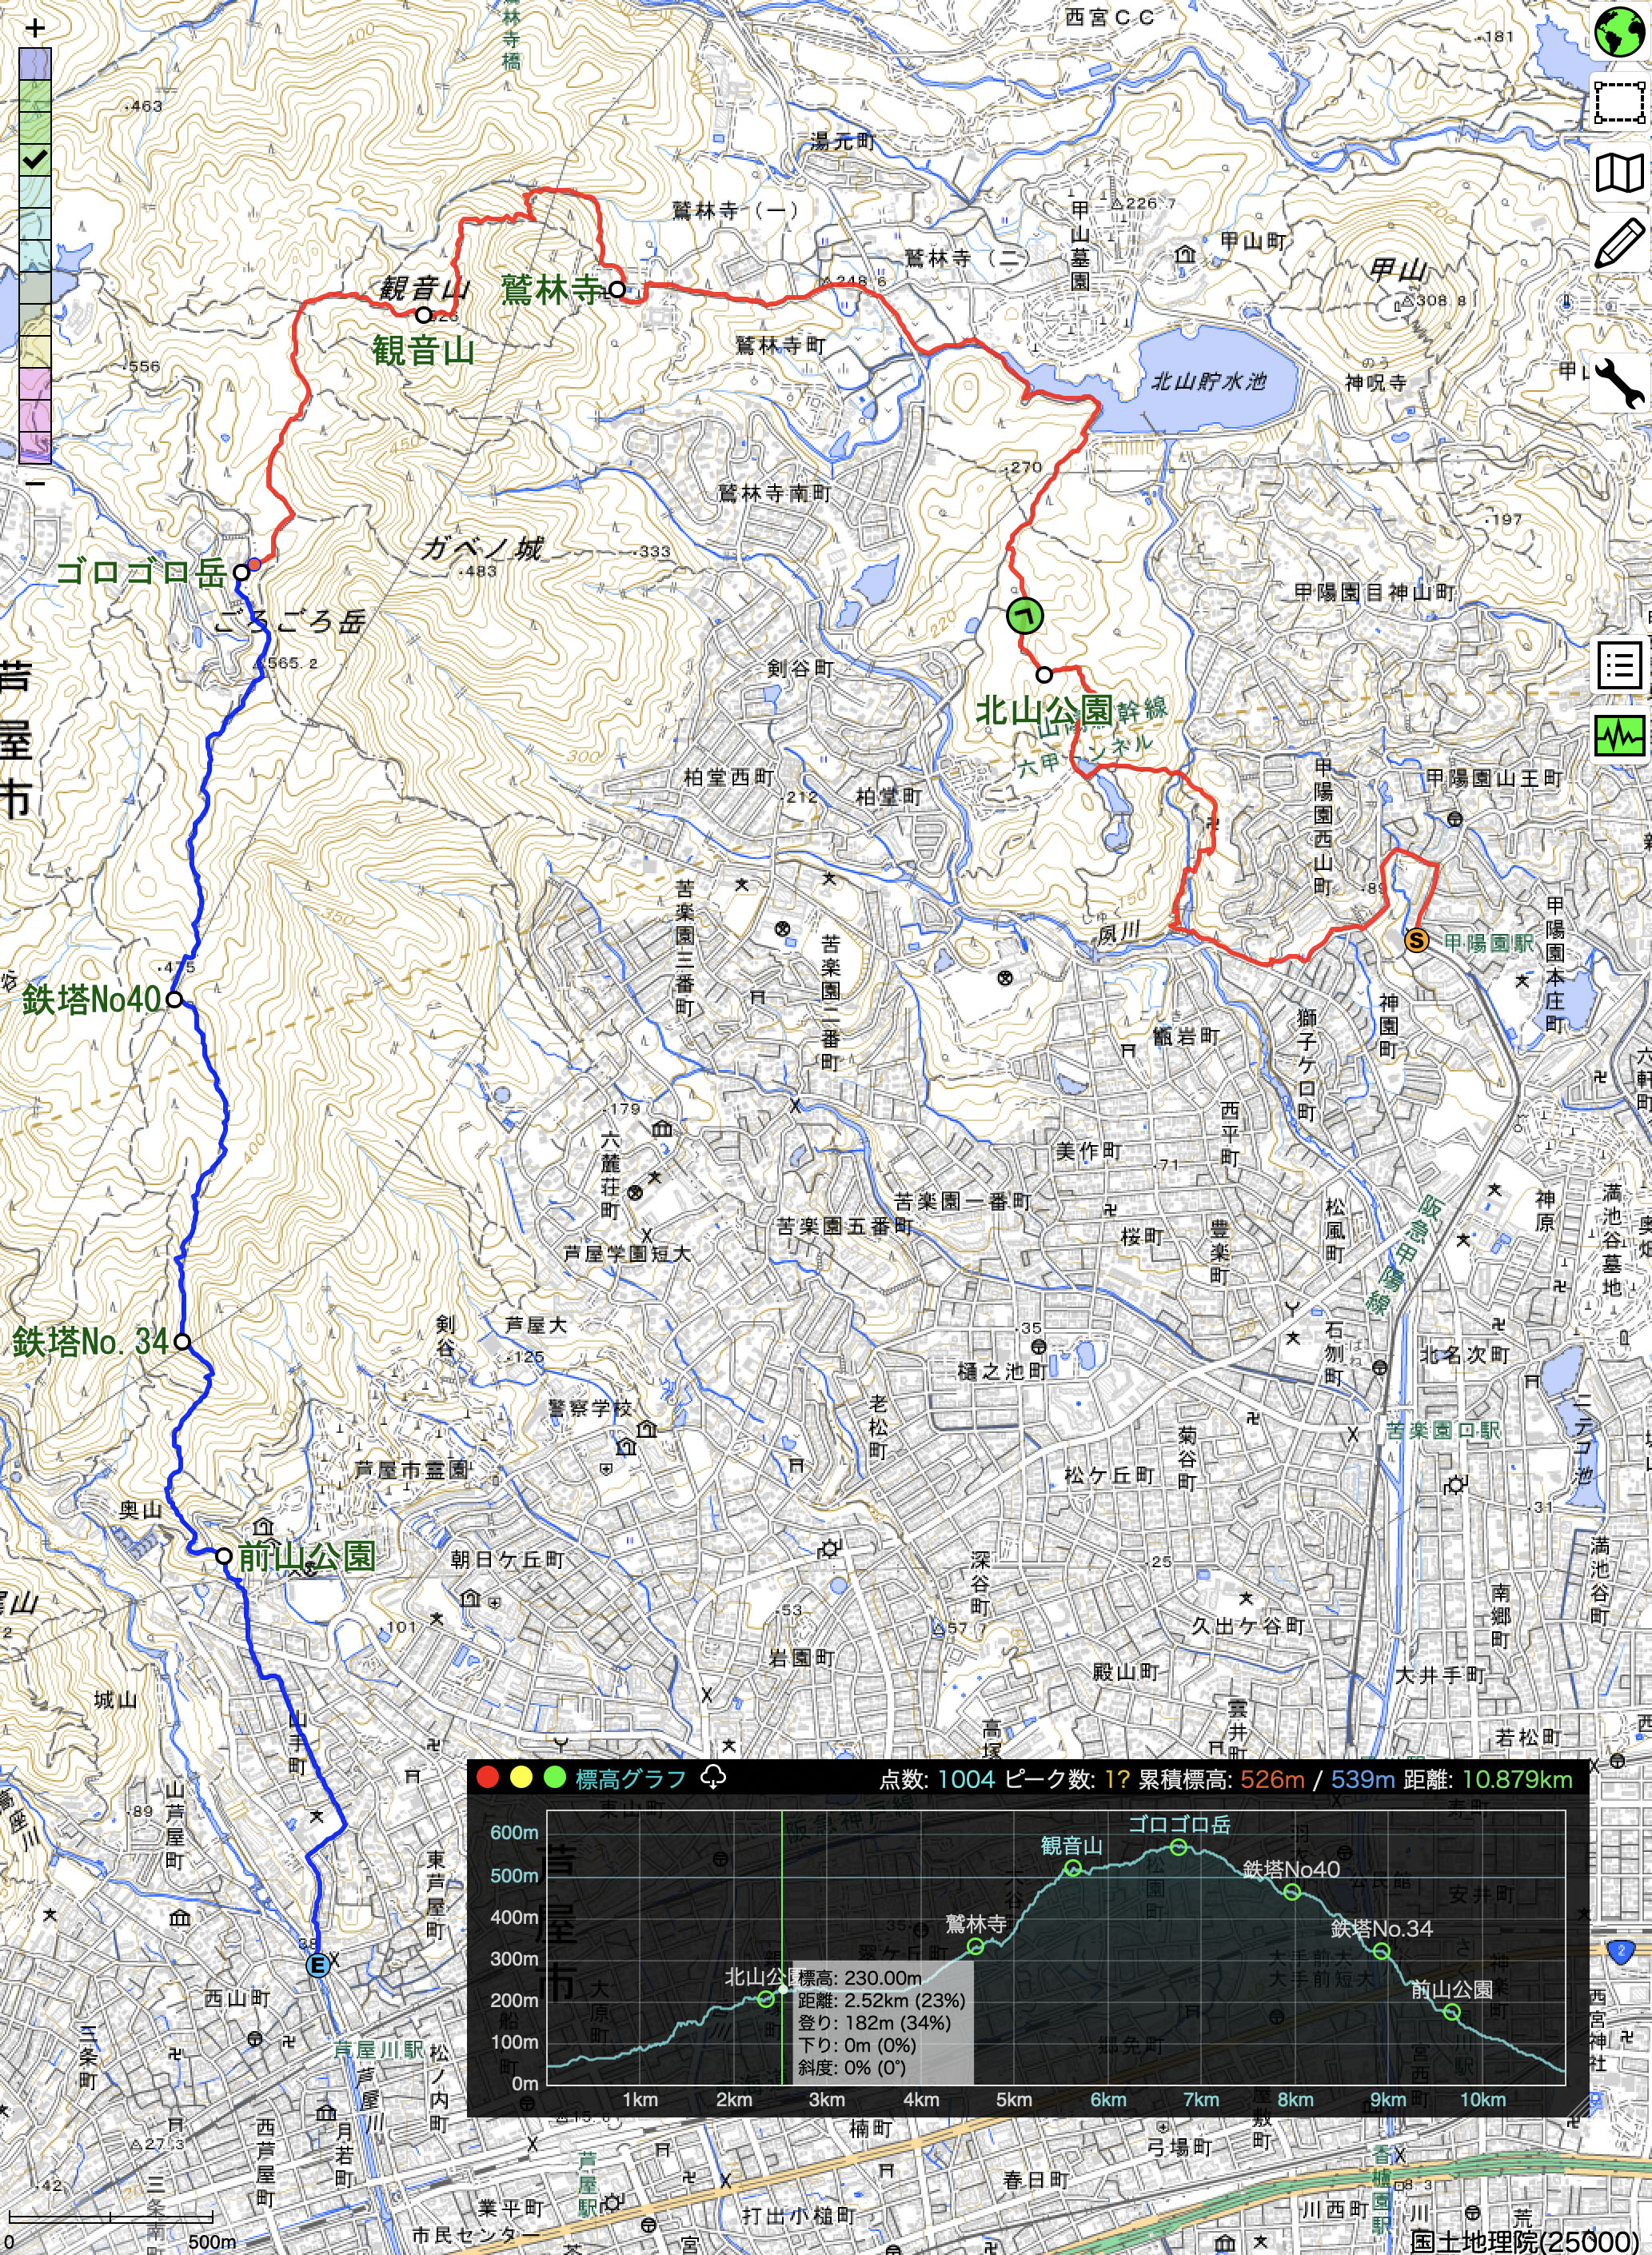Click the 600m axis label on graph
This screenshot has height=2255, width=1652.
[514, 1832]
